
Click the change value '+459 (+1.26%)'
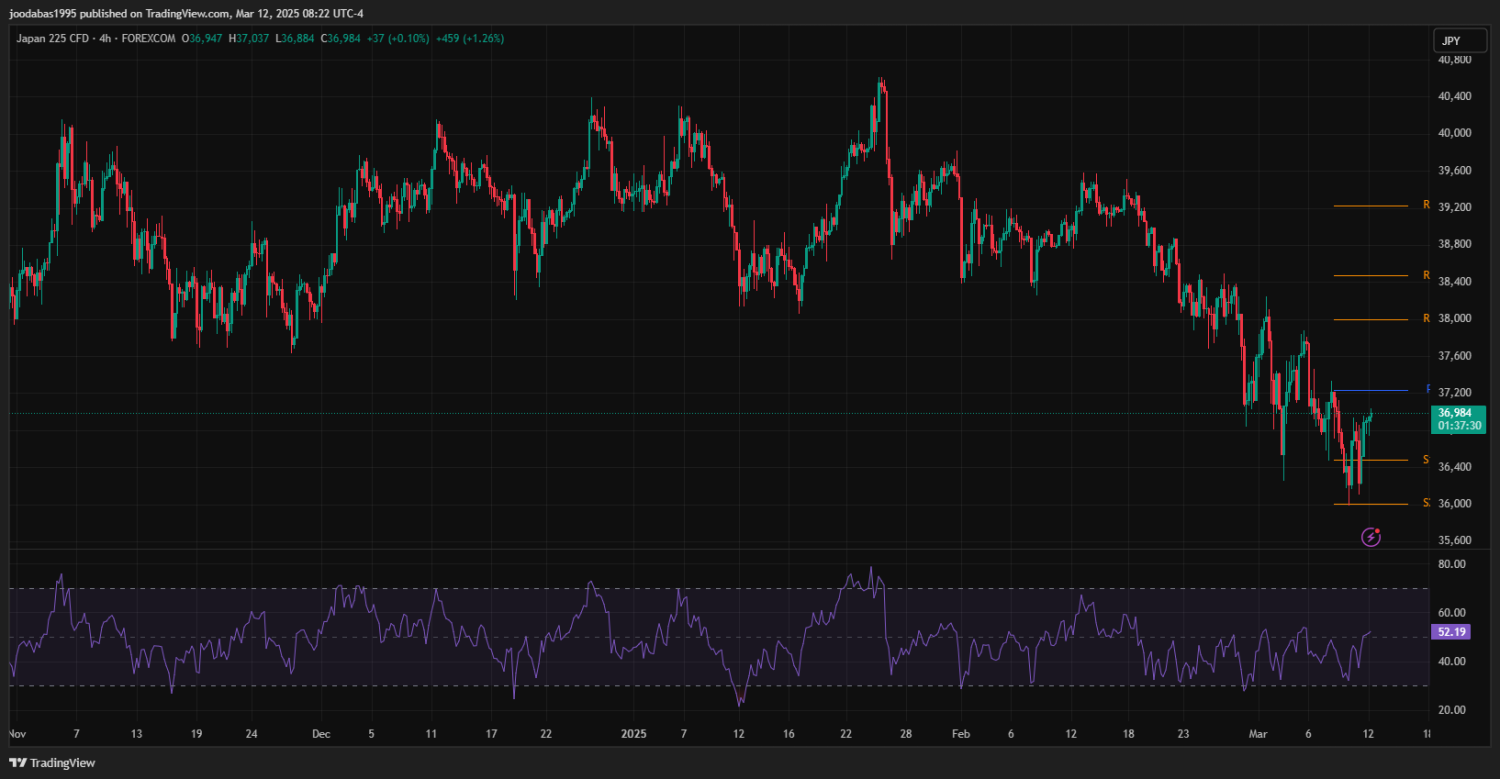coord(469,38)
